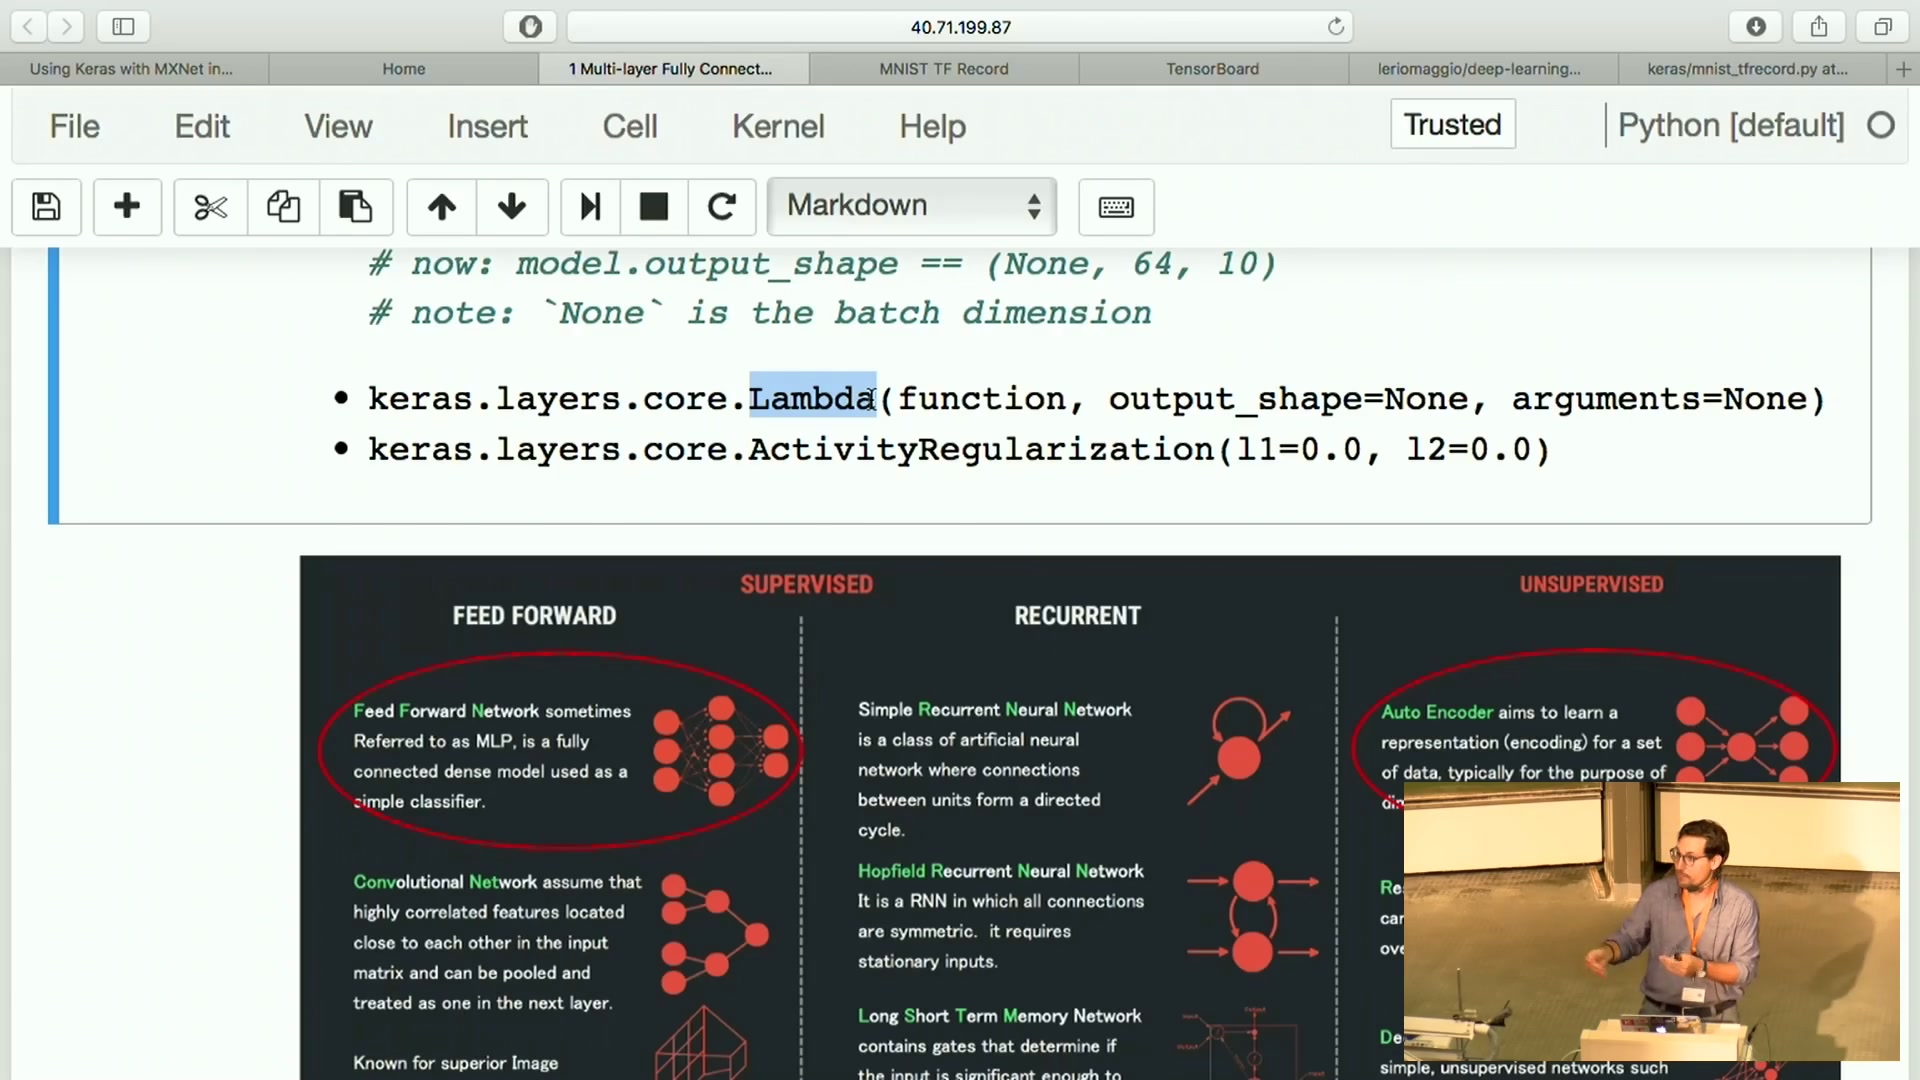The height and width of the screenshot is (1080, 1920).
Task: Click the address bar showing 40.71.199.87
Action: (x=960, y=27)
